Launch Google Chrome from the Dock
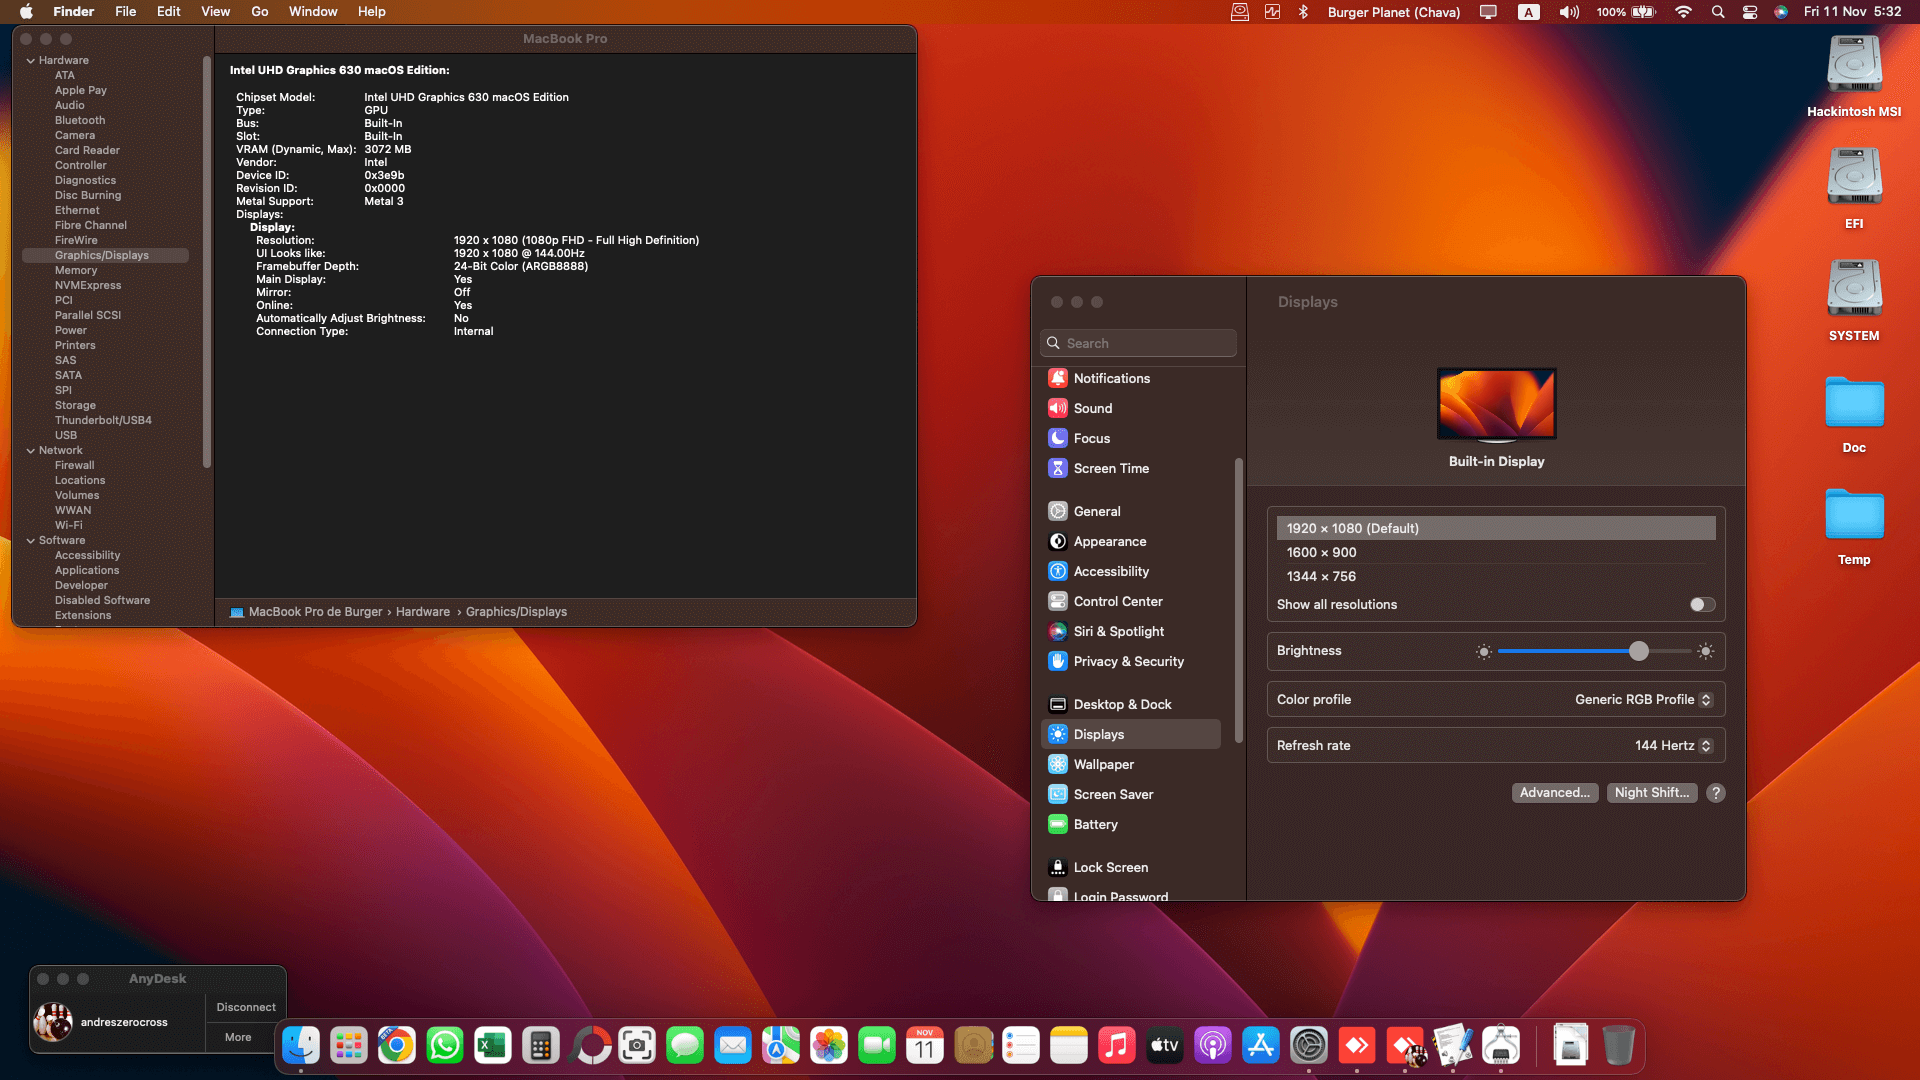This screenshot has height=1080, width=1920. click(397, 1046)
